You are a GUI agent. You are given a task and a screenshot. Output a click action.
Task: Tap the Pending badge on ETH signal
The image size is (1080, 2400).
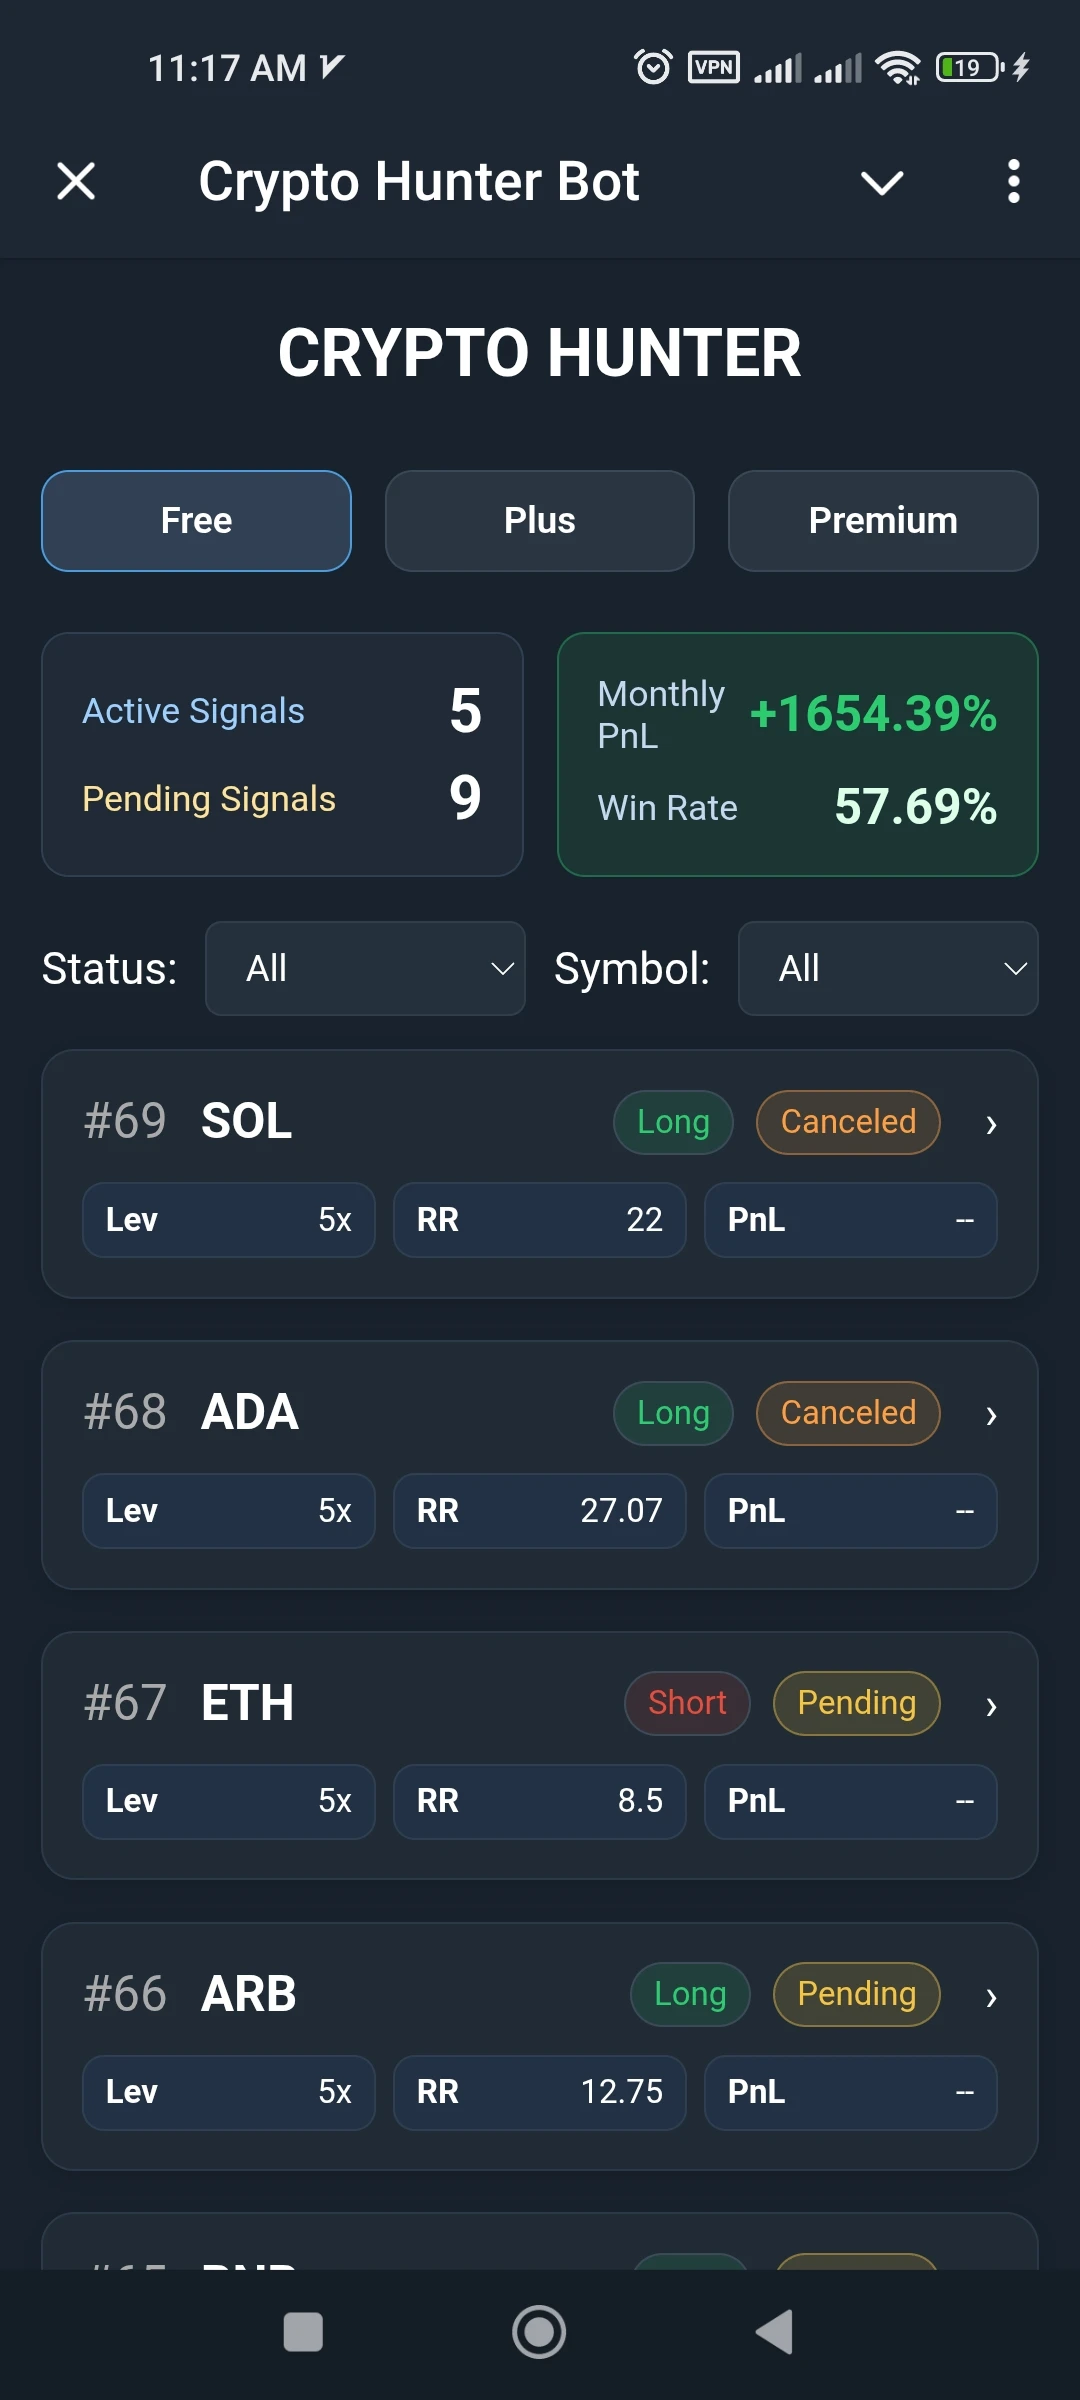pyautogui.click(x=856, y=1703)
